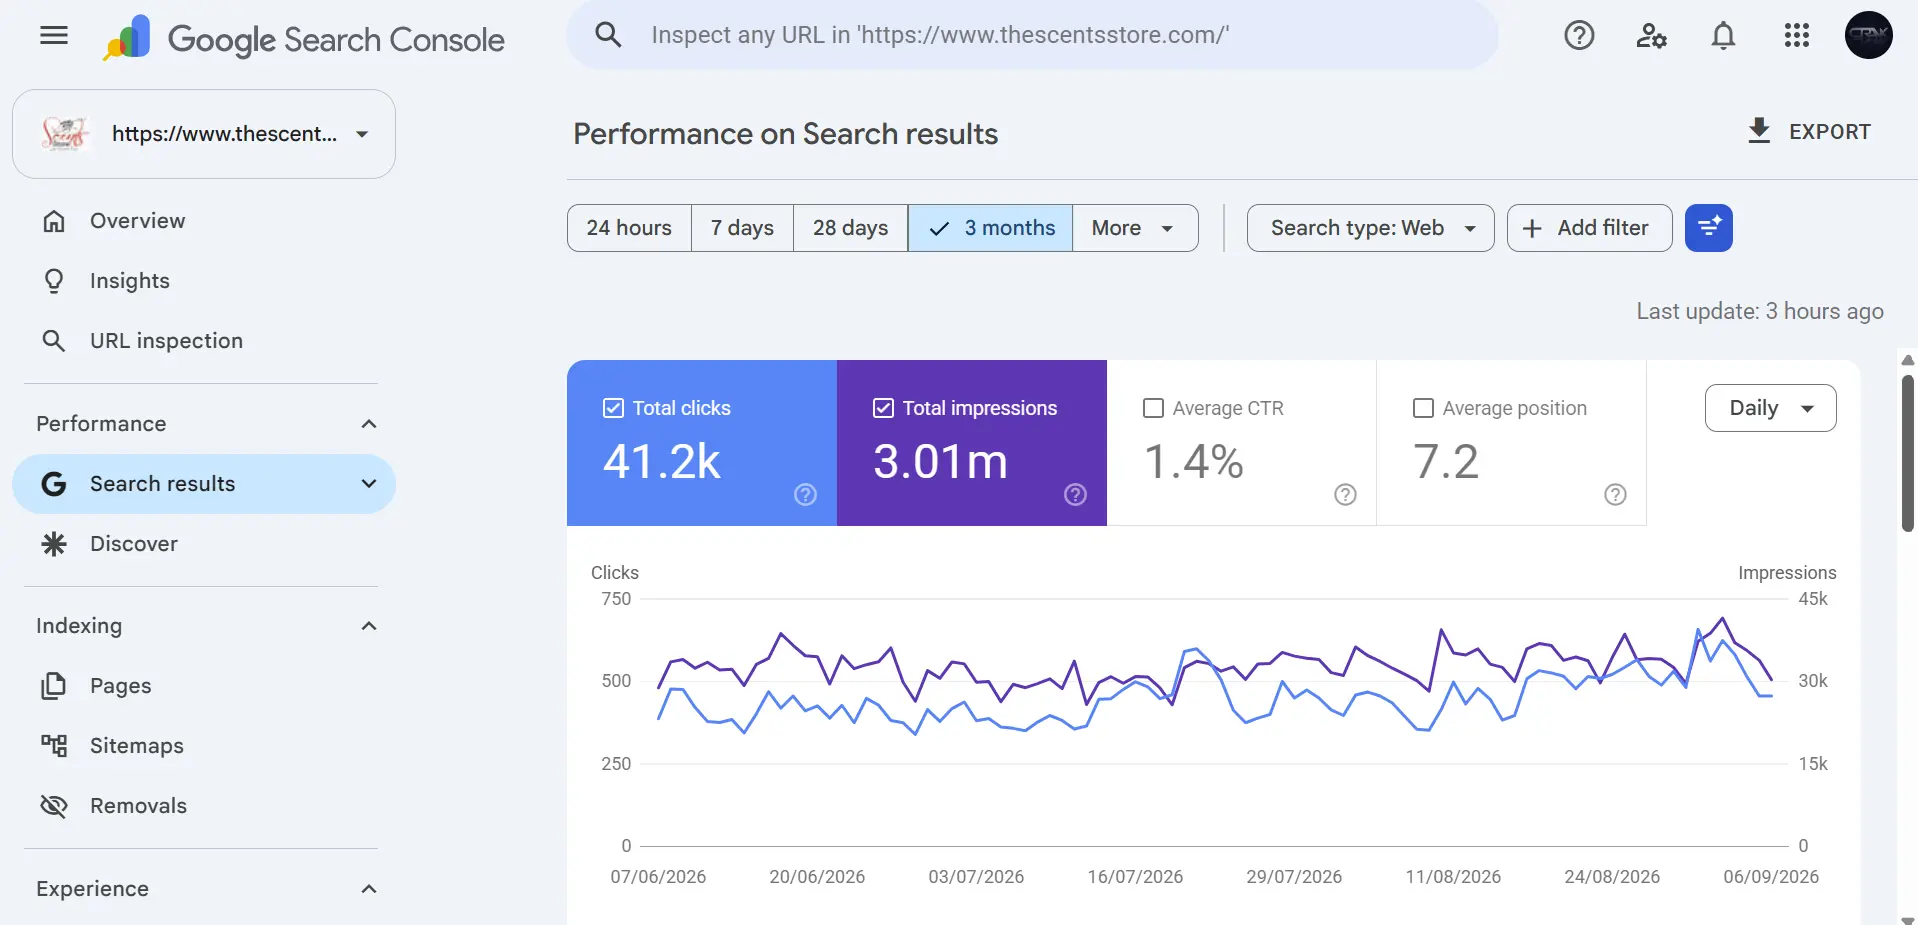Open the Removals page
1918x925 pixels.
204,806
